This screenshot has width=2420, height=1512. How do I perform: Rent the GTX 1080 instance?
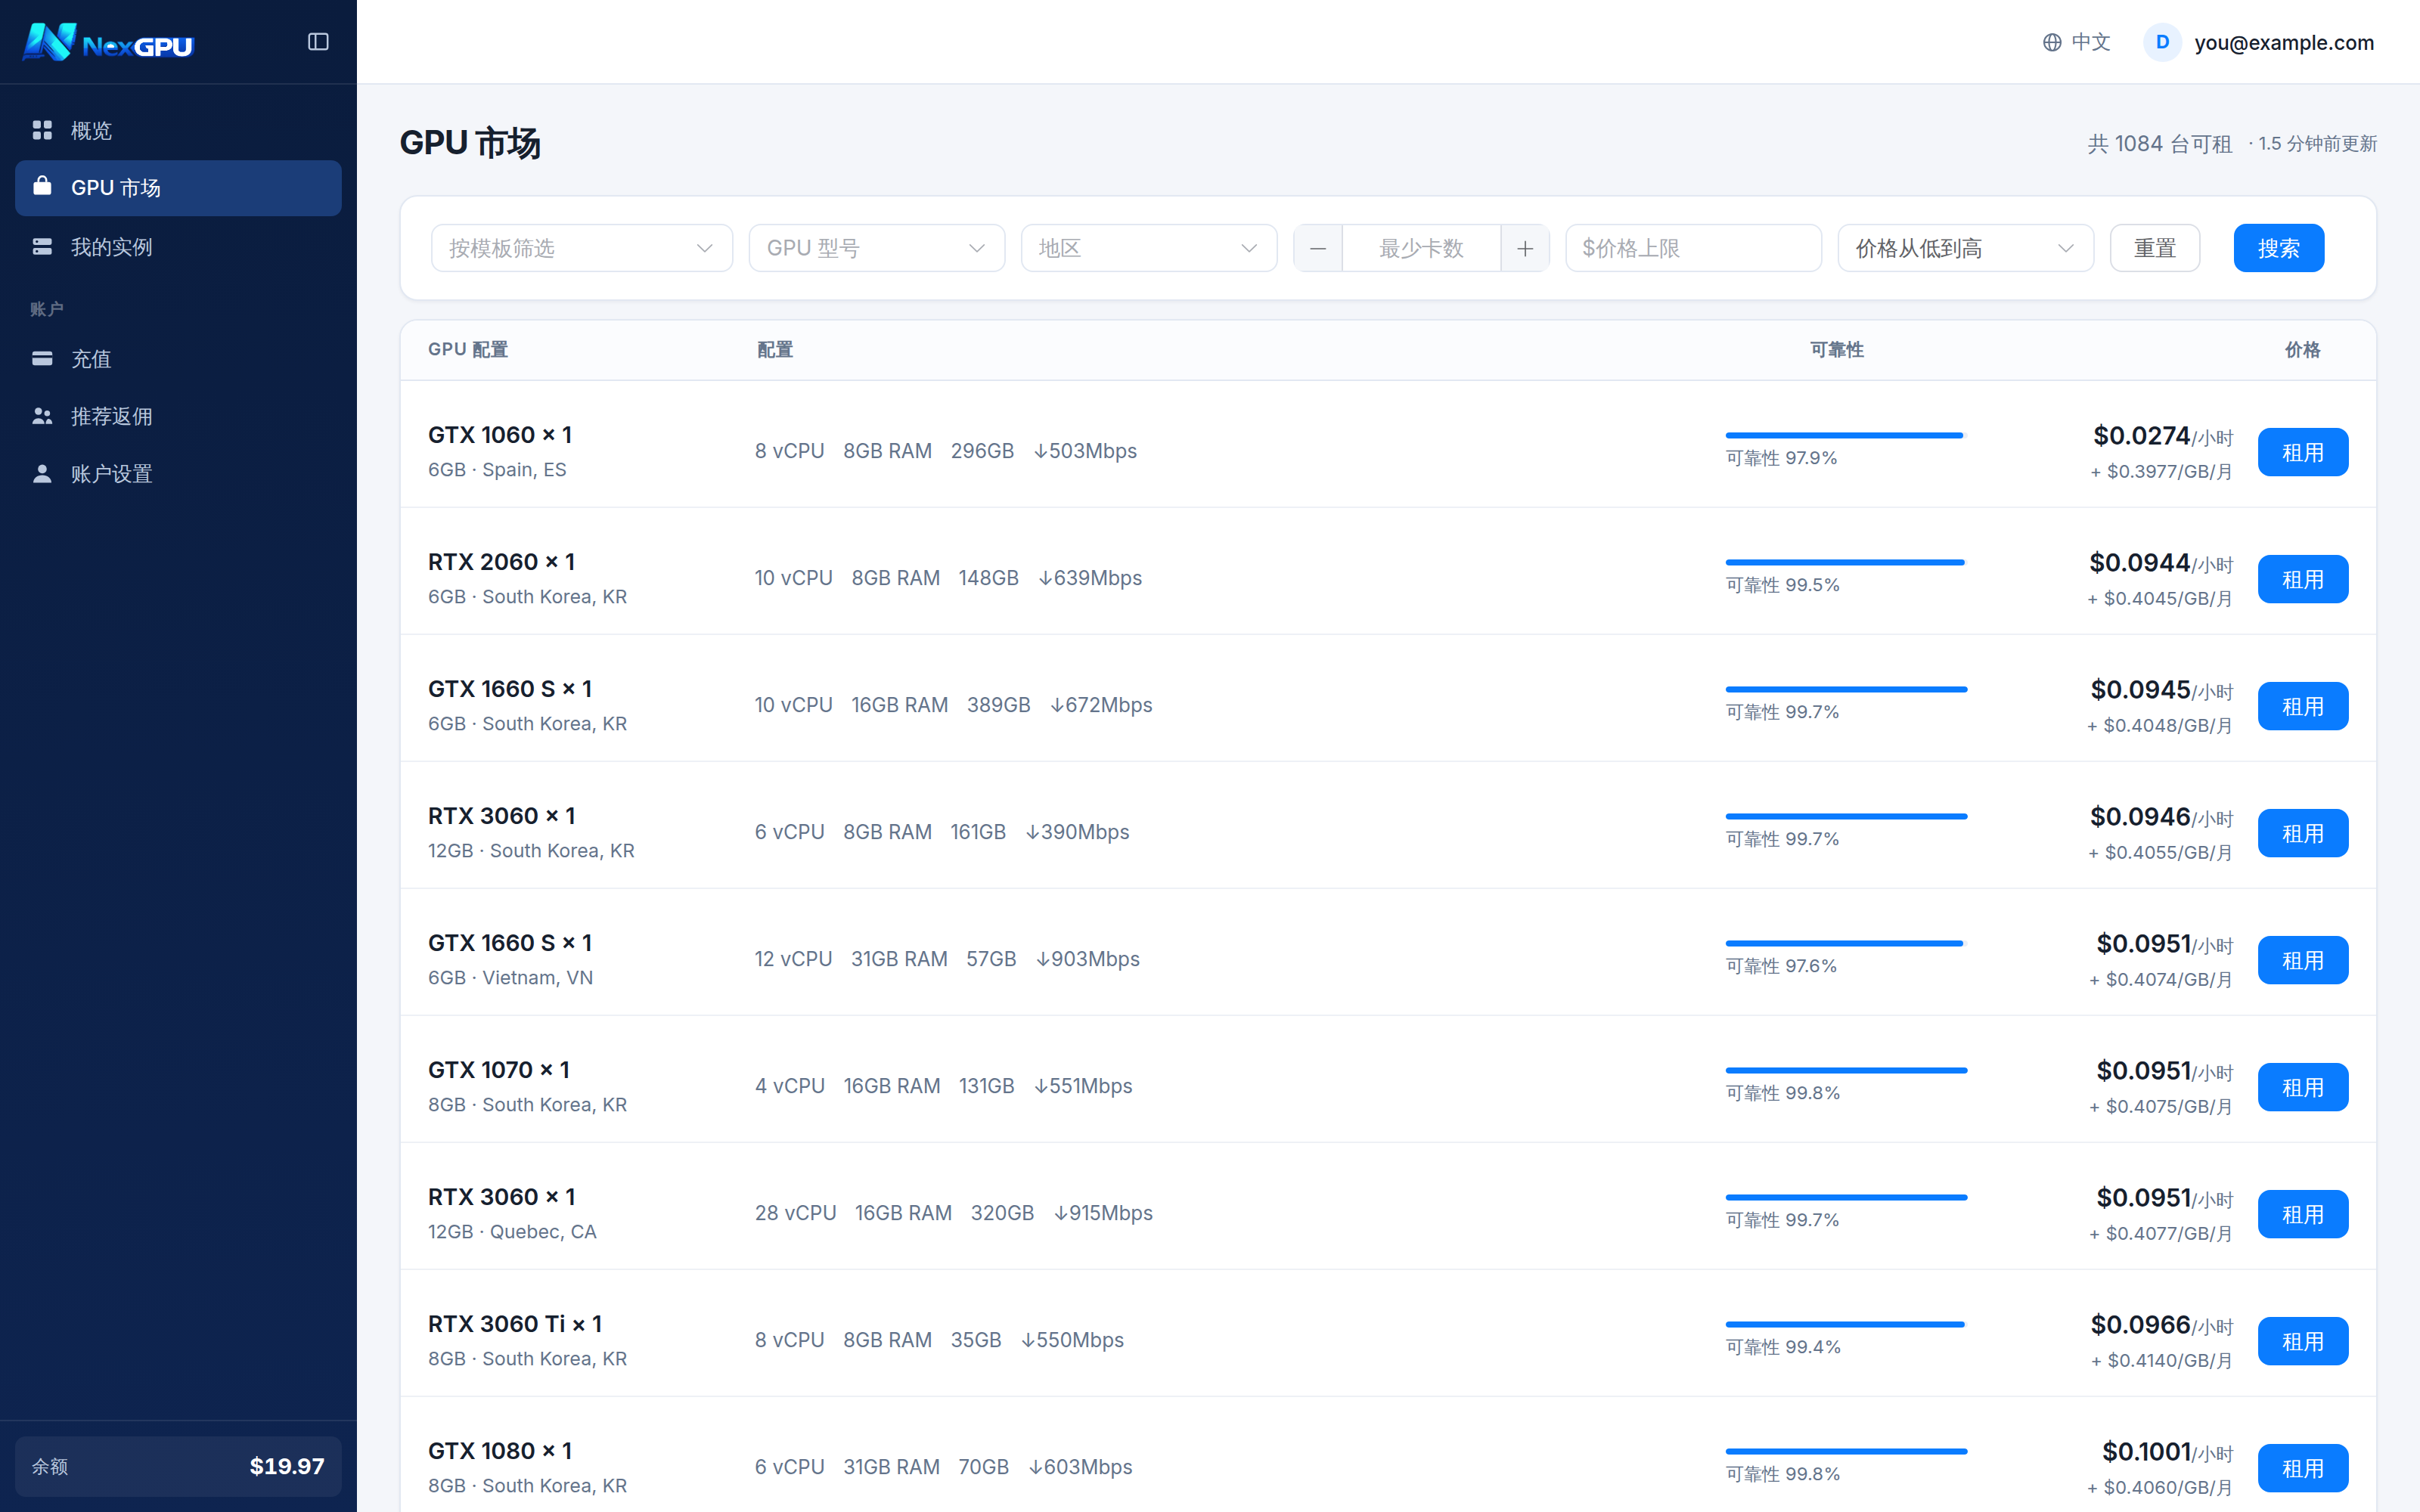(2303, 1468)
